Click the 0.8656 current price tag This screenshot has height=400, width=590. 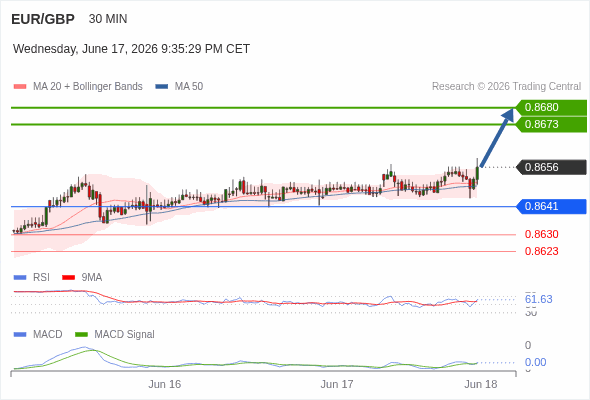(551, 167)
